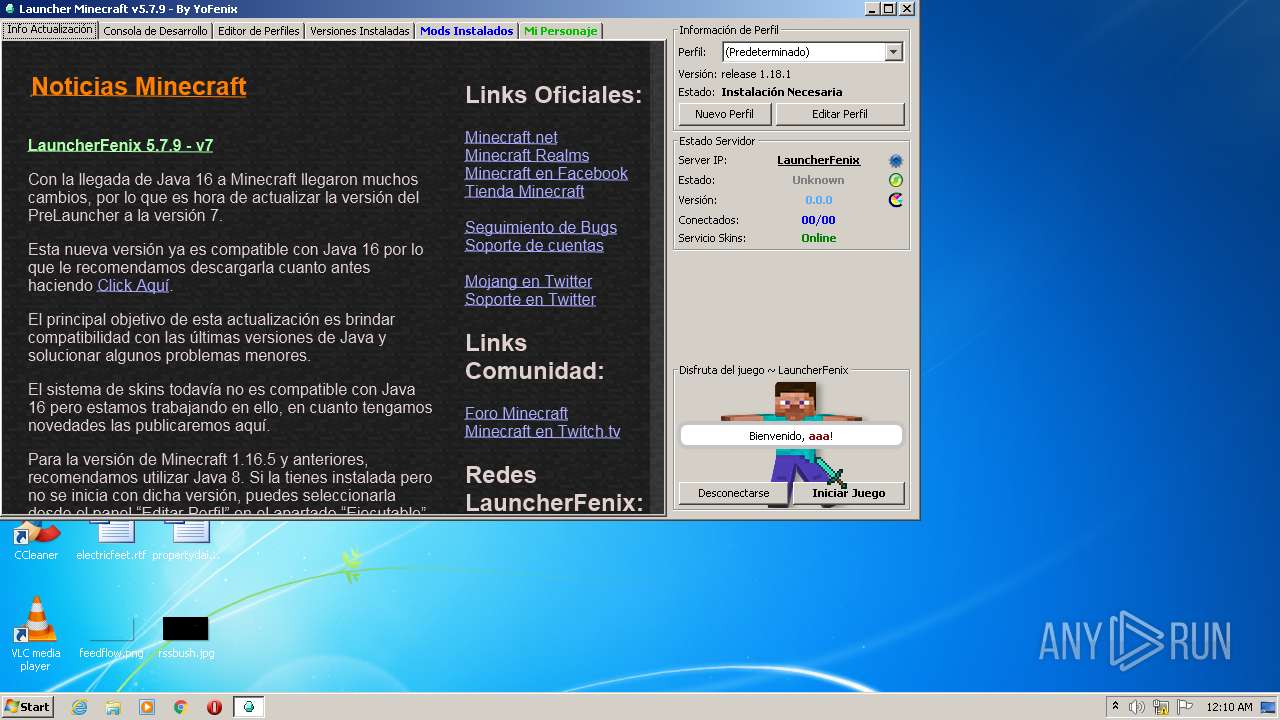This screenshot has width=1280, height=720.
Task: Open Action Center flag icon
Action: 1183,707
